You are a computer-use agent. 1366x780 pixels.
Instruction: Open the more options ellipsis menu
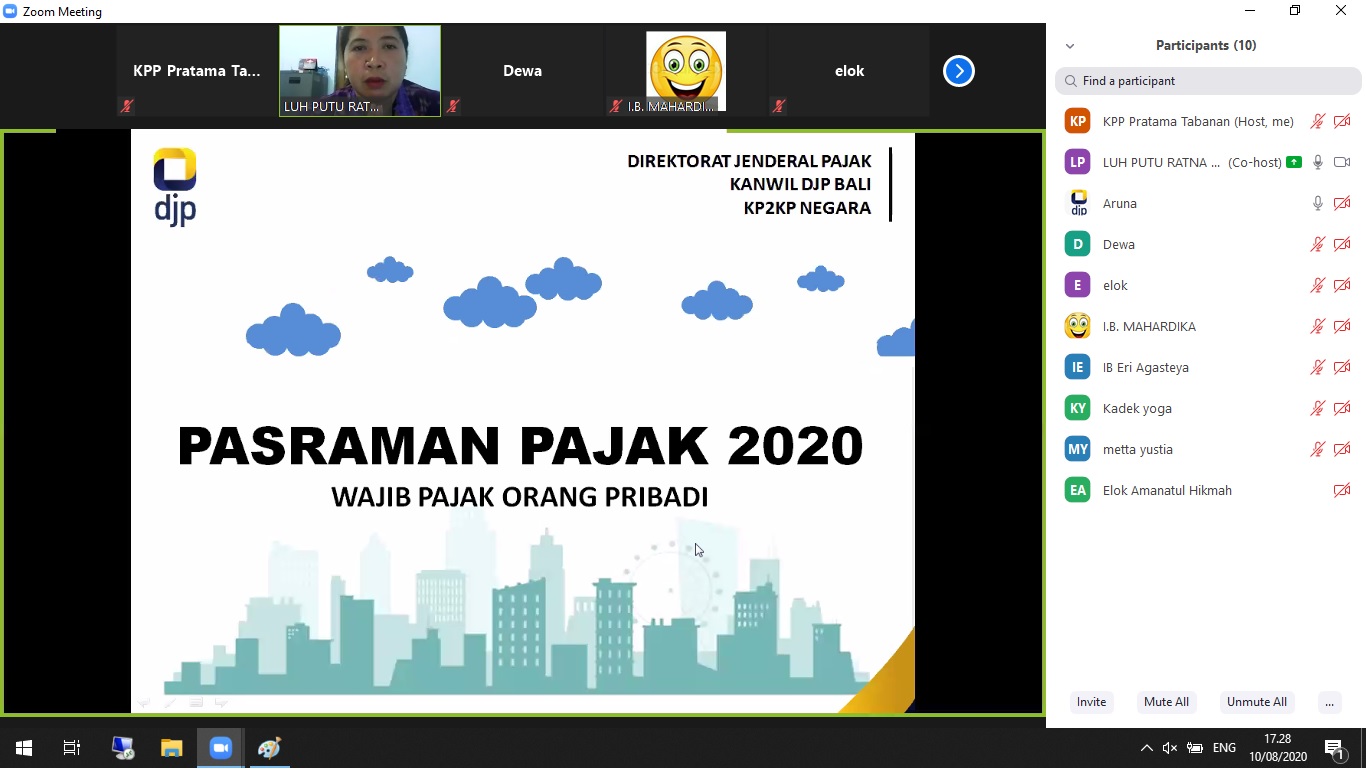click(x=1329, y=702)
